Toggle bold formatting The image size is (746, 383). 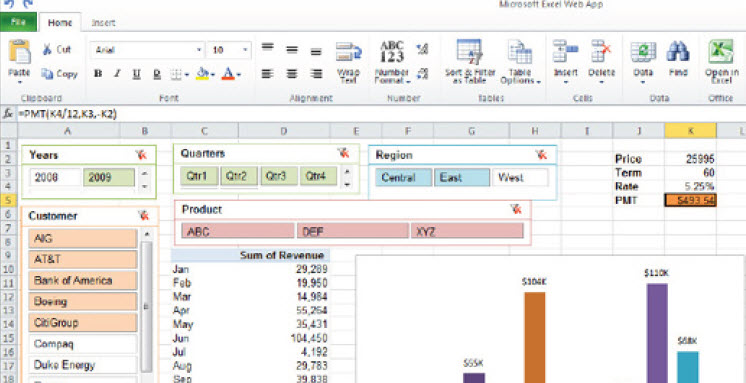pyautogui.click(x=98, y=74)
